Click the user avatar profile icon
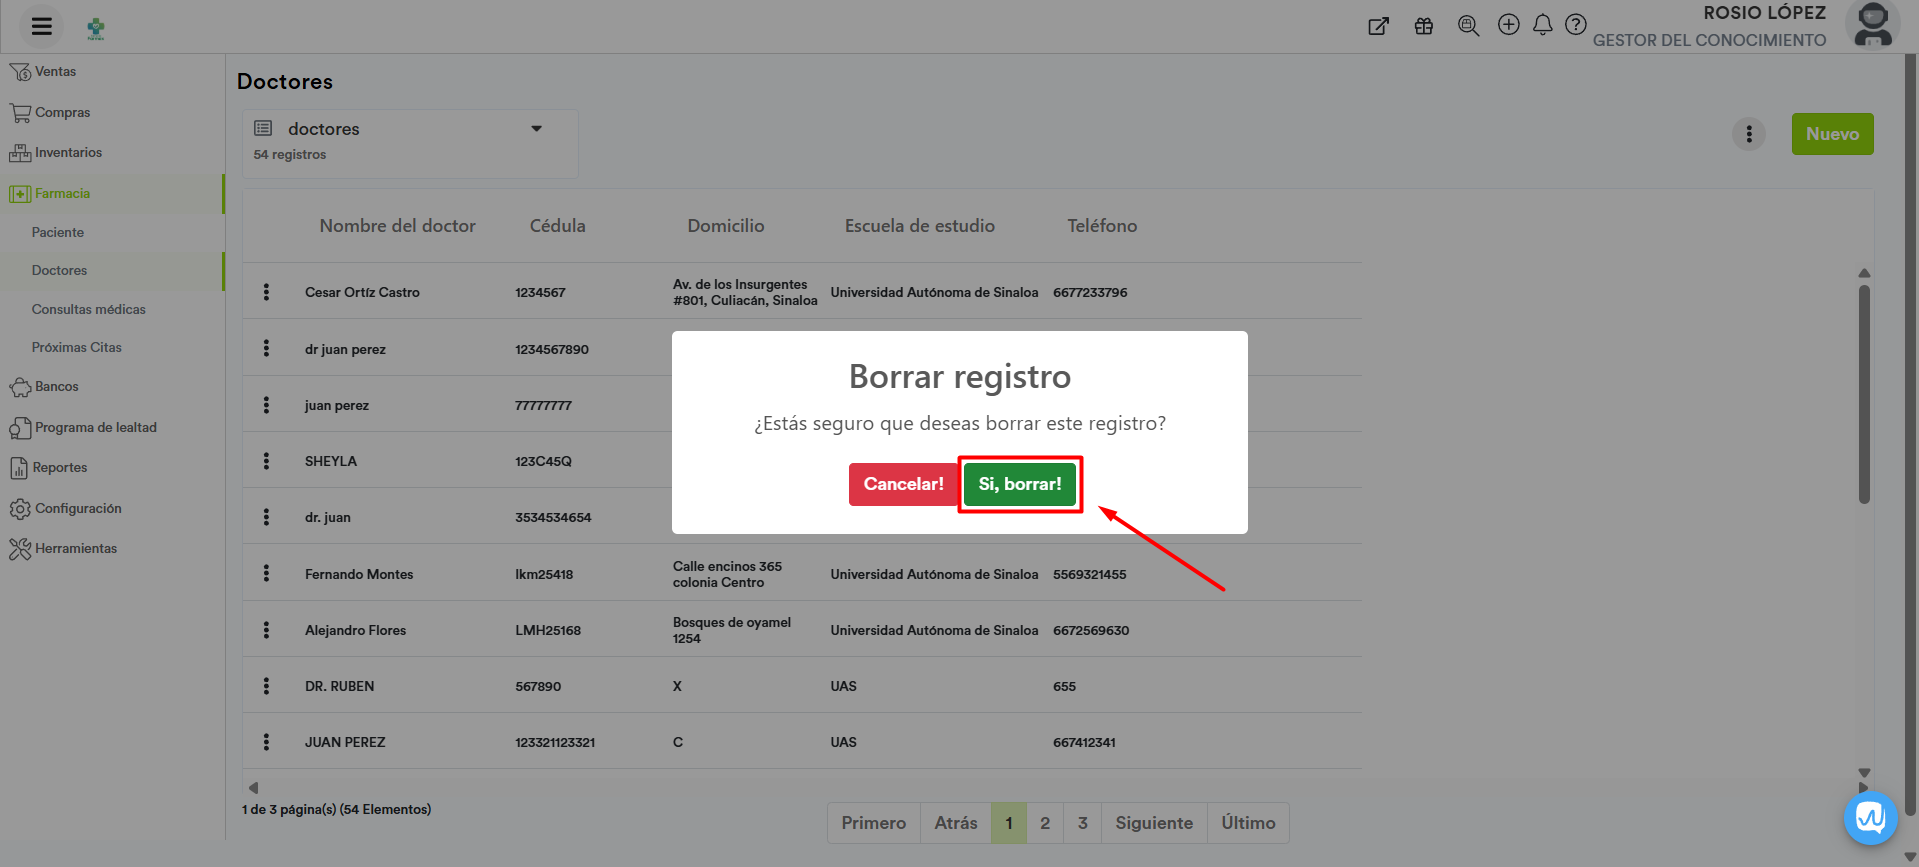The height and width of the screenshot is (867, 1919). pos(1872,26)
